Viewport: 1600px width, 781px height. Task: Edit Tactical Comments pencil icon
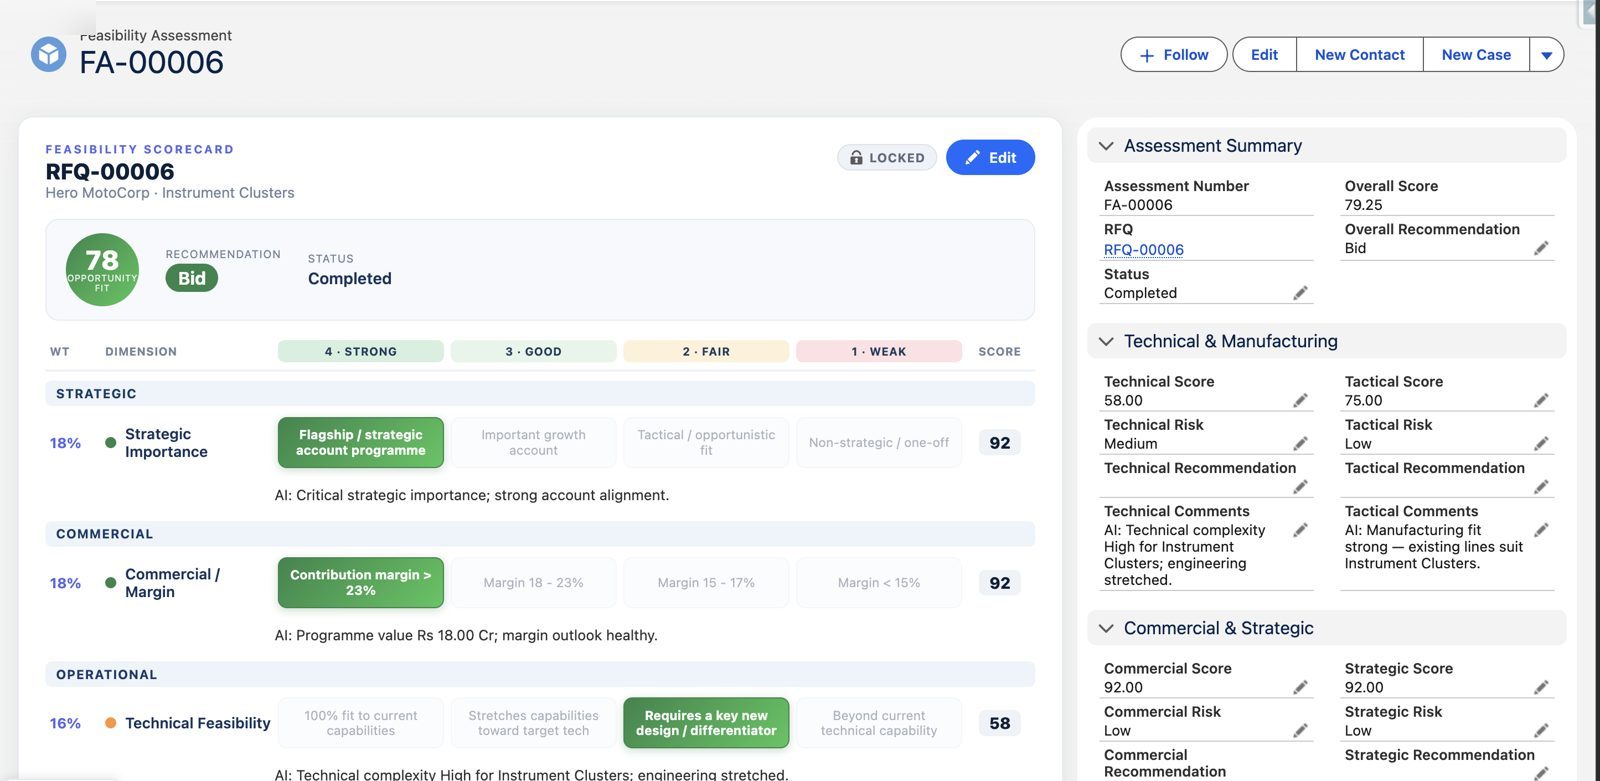pos(1541,530)
